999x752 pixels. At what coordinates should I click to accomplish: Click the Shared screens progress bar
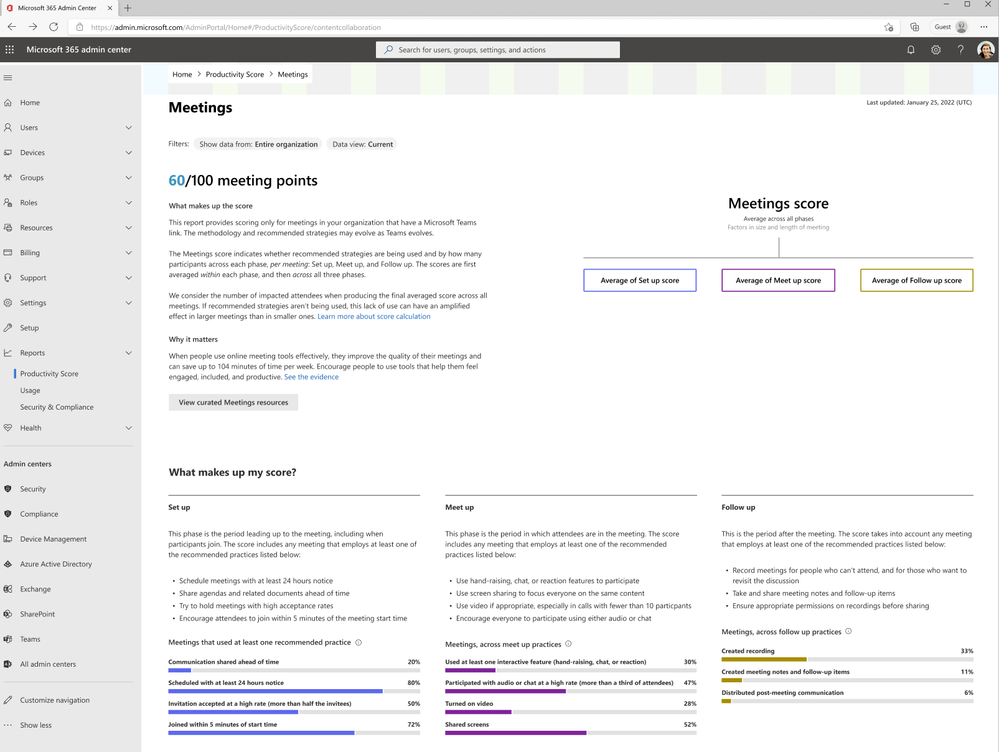[570, 733]
